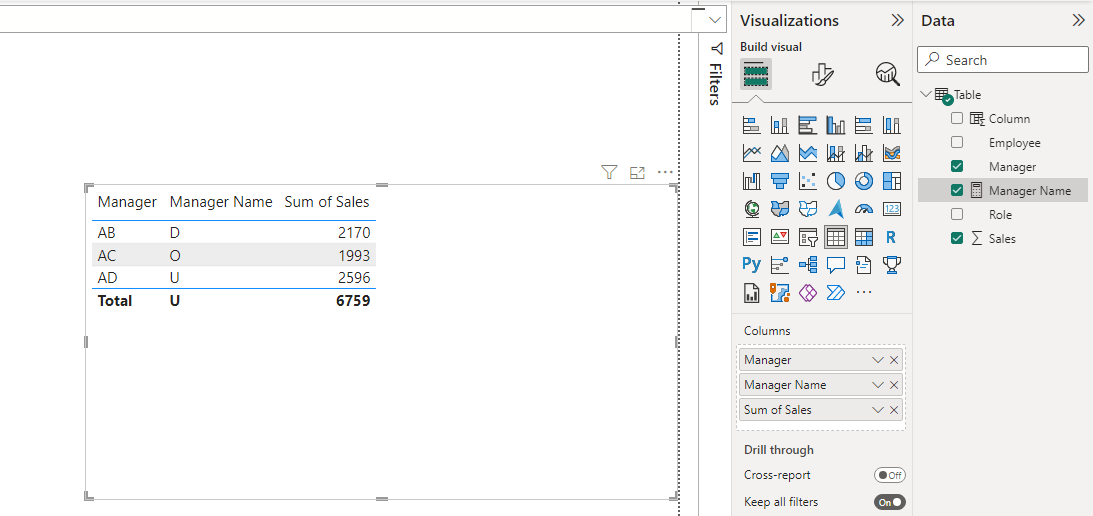Insert a Treemap visual

pos(892,181)
